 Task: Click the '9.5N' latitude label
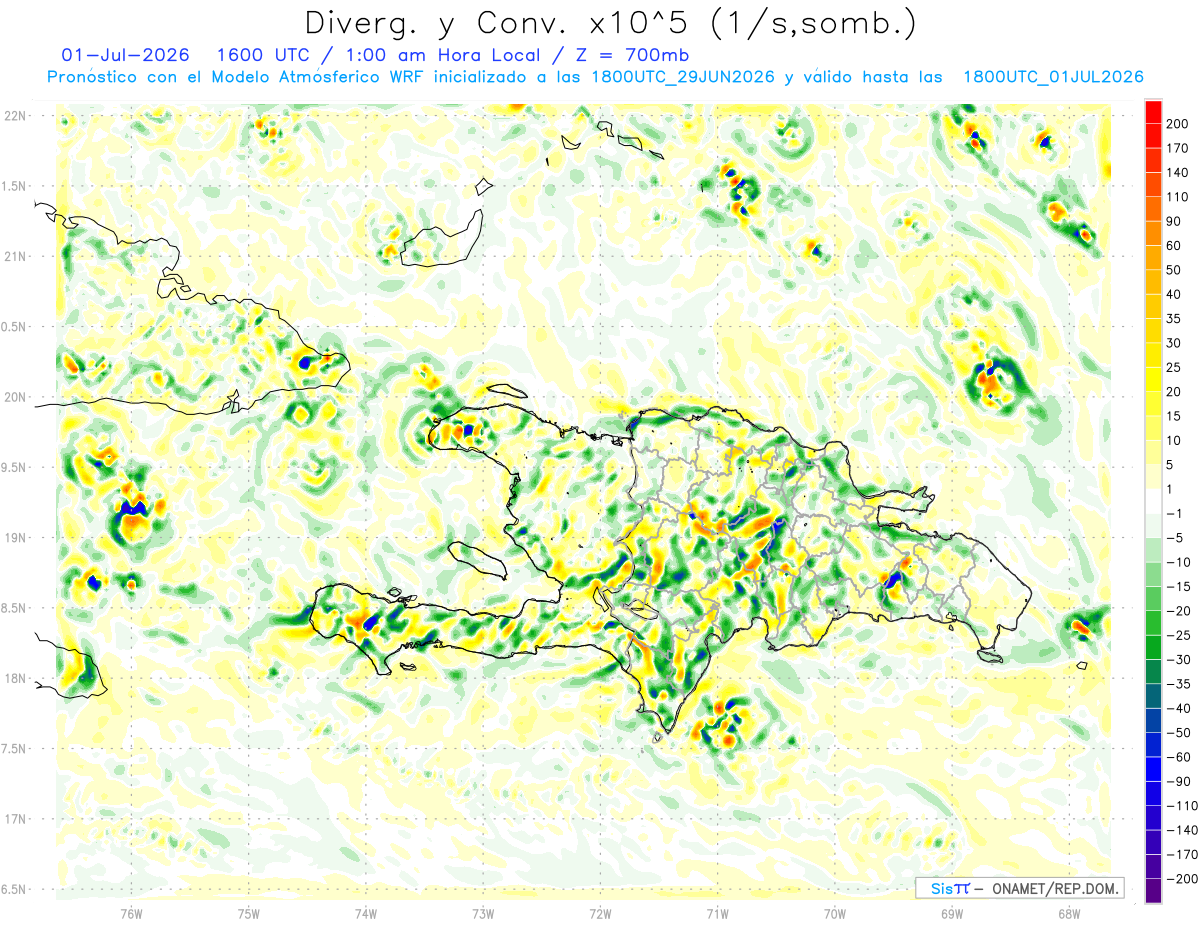point(15,467)
